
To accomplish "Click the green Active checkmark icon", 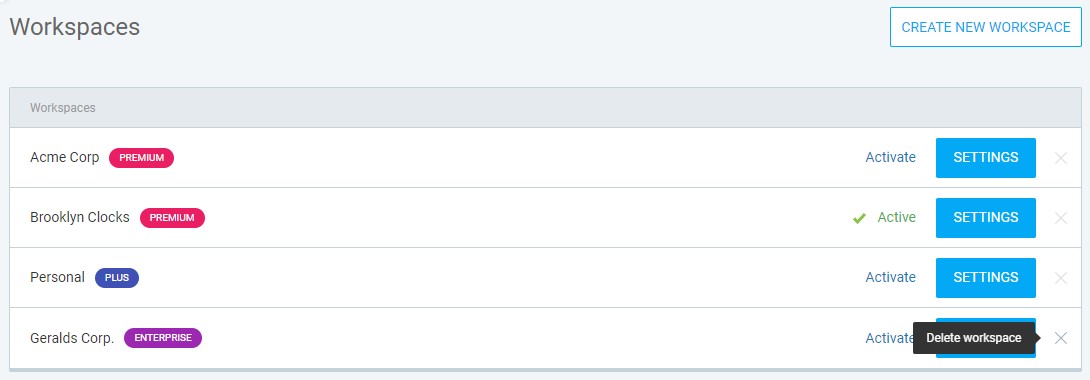I will tap(859, 218).
